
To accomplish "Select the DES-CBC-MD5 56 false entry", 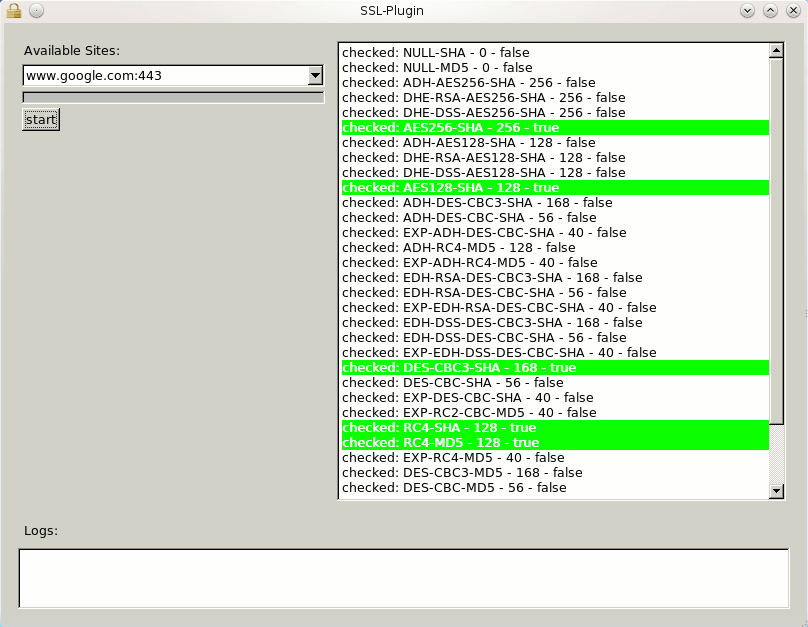I will (454, 488).
